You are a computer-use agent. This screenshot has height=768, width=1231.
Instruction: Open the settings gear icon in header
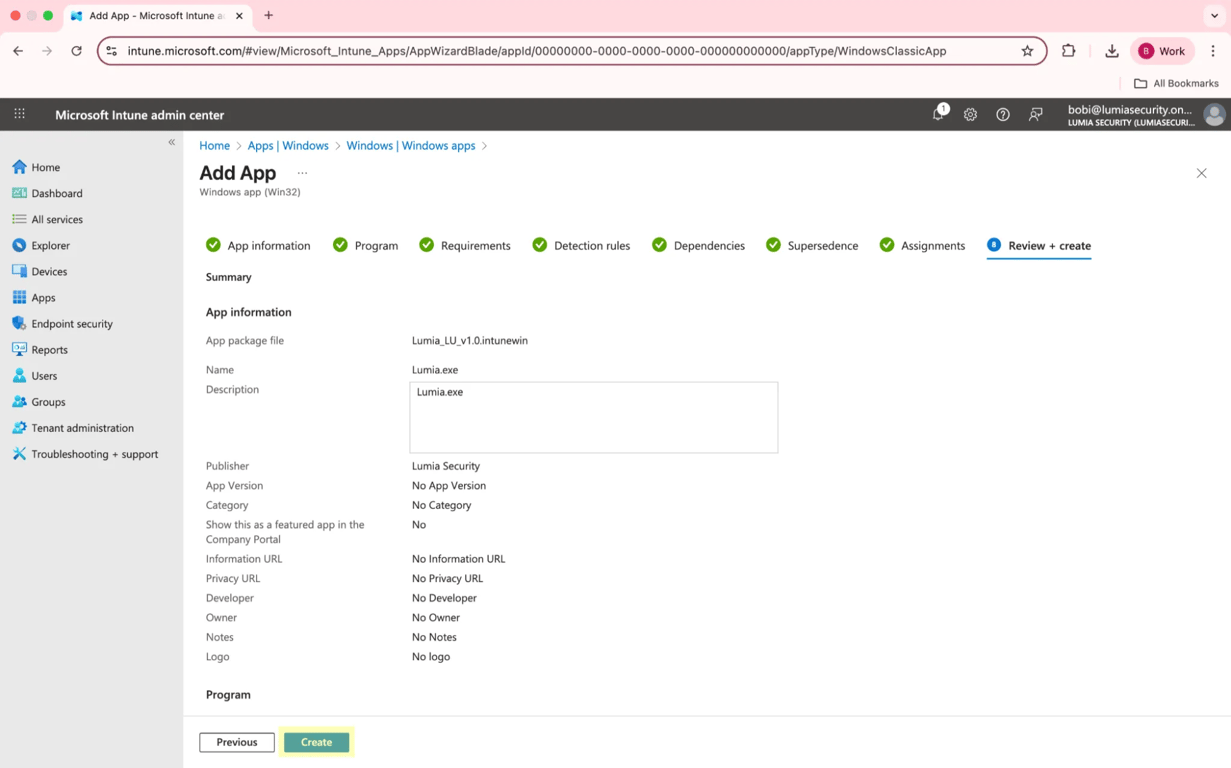point(970,115)
